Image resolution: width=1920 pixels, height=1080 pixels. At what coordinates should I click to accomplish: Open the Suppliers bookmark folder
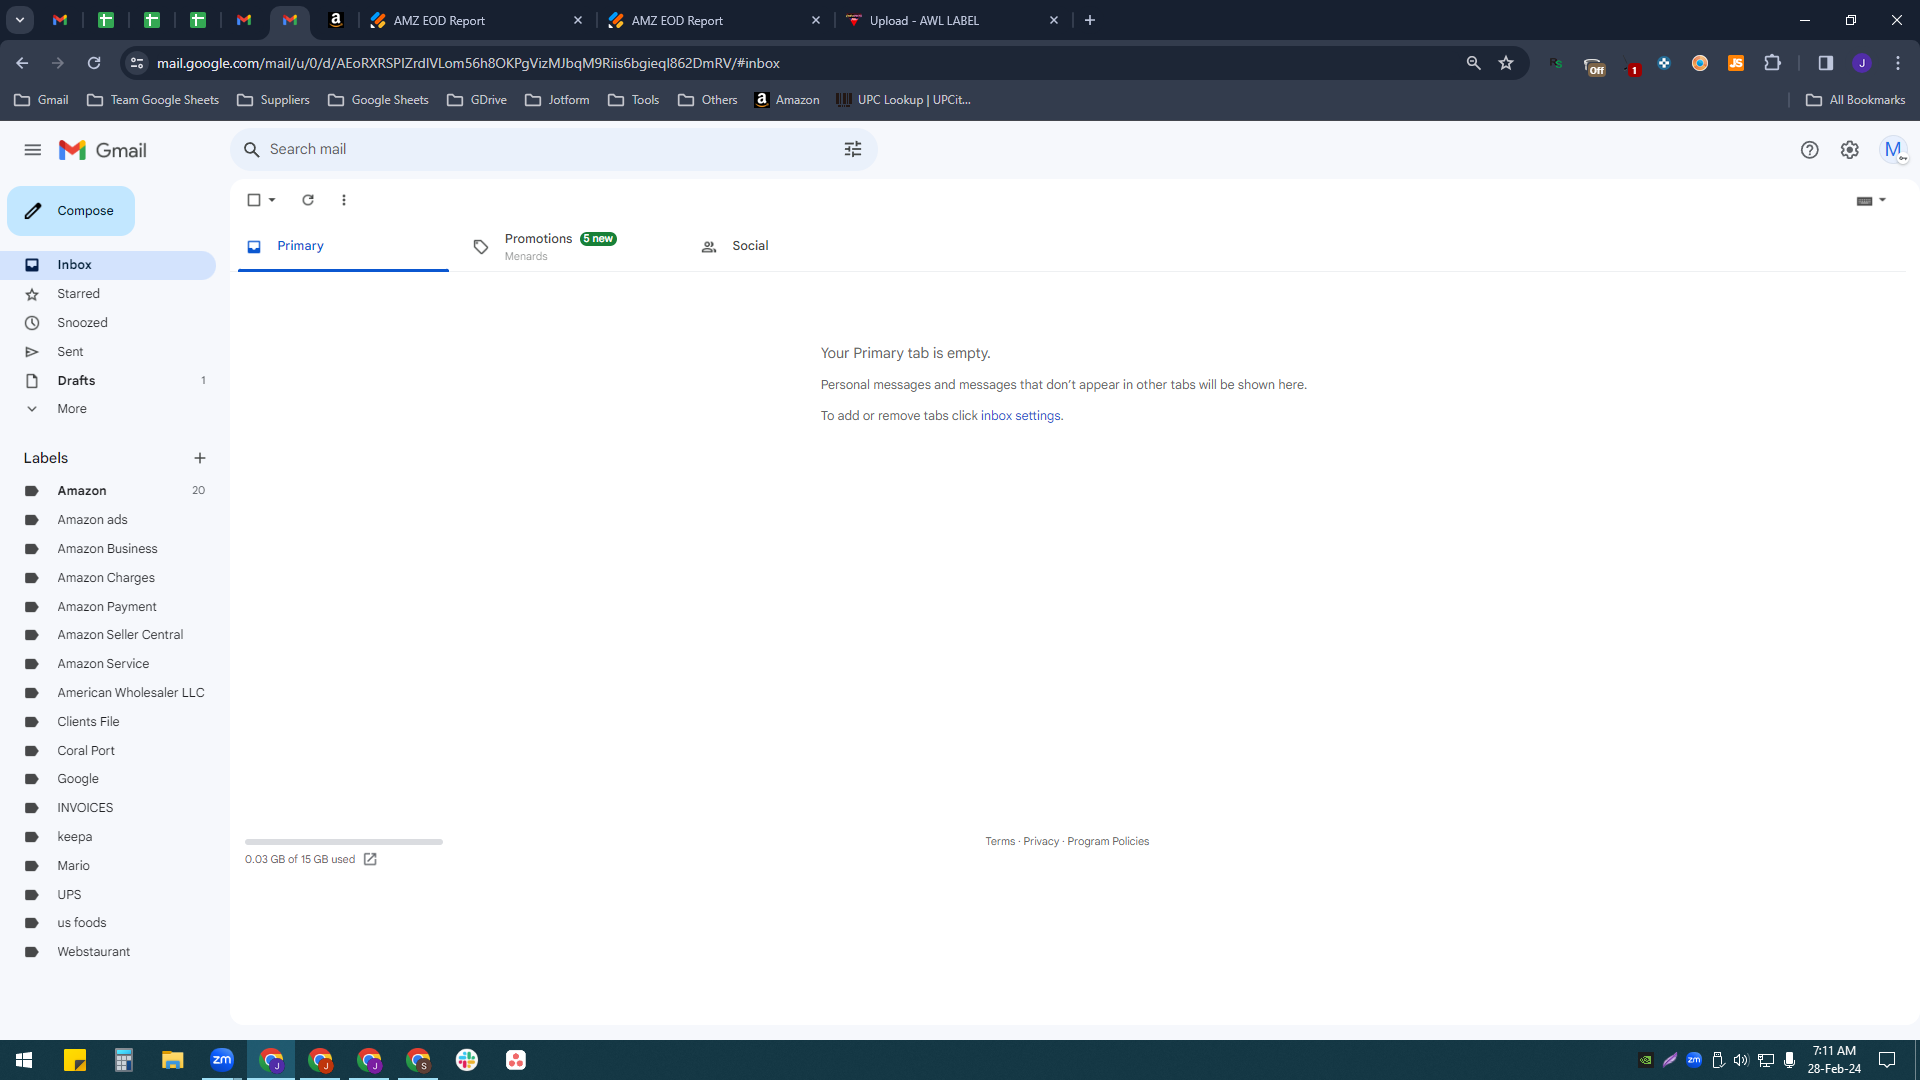[x=273, y=100]
